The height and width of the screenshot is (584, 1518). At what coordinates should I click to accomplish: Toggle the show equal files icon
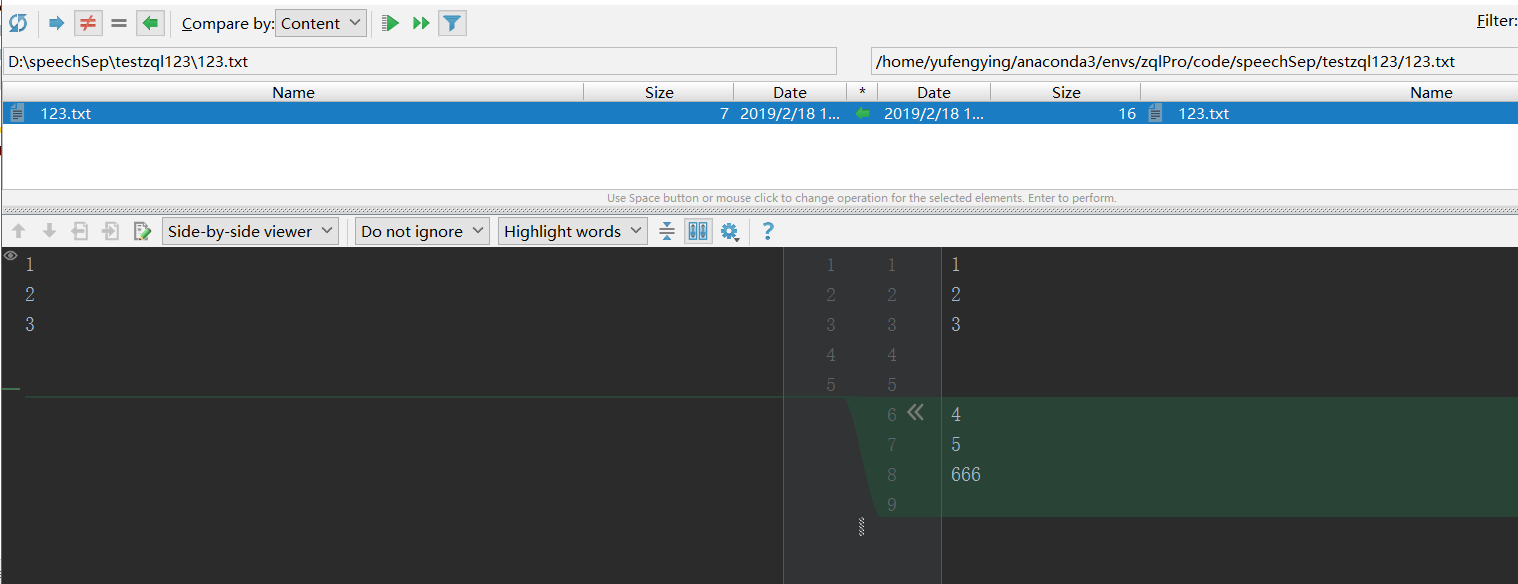pyautogui.click(x=119, y=23)
